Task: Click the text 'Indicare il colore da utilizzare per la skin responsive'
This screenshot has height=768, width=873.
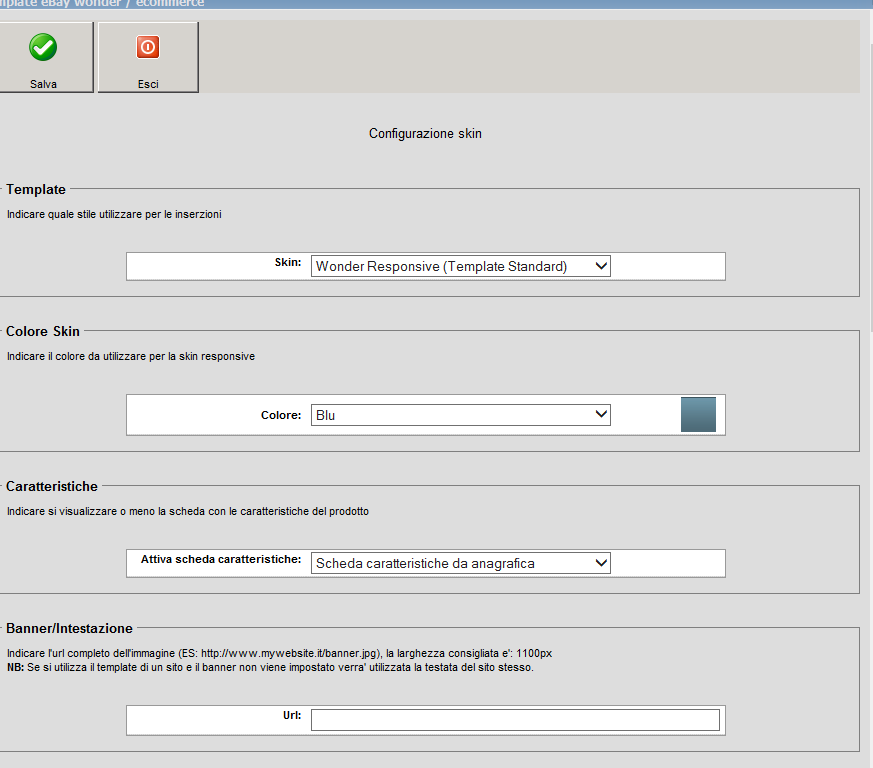Action: click(131, 356)
